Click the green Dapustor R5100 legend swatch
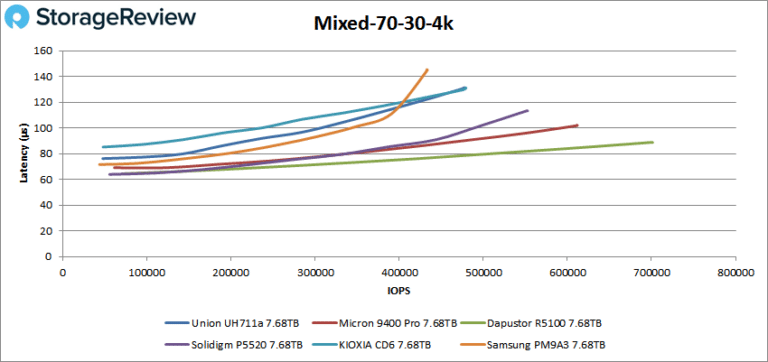 click(473, 323)
